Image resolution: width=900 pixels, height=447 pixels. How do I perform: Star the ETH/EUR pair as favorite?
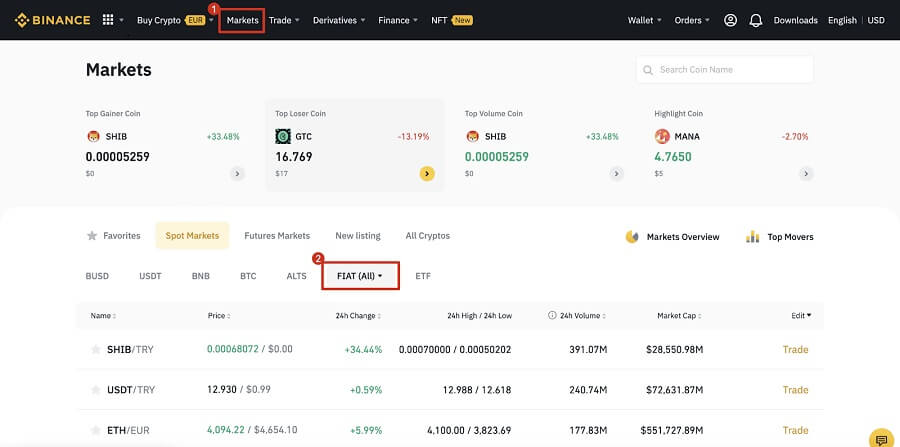96,430
